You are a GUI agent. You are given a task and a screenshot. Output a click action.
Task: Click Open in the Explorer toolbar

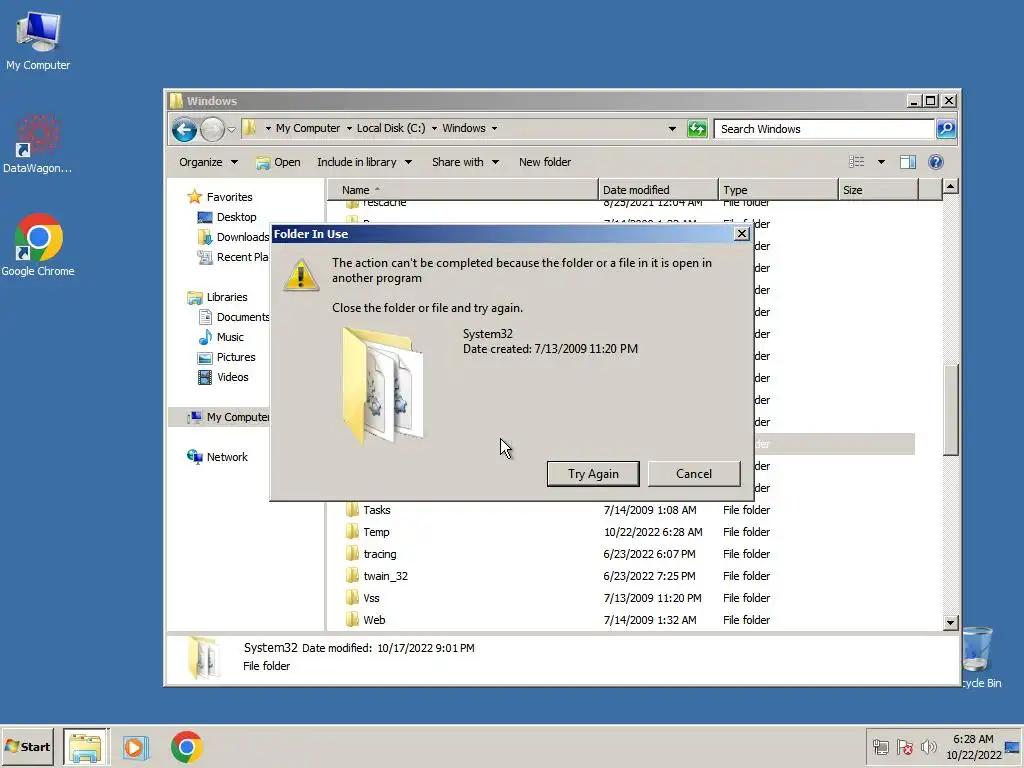[x=278, y=162]
